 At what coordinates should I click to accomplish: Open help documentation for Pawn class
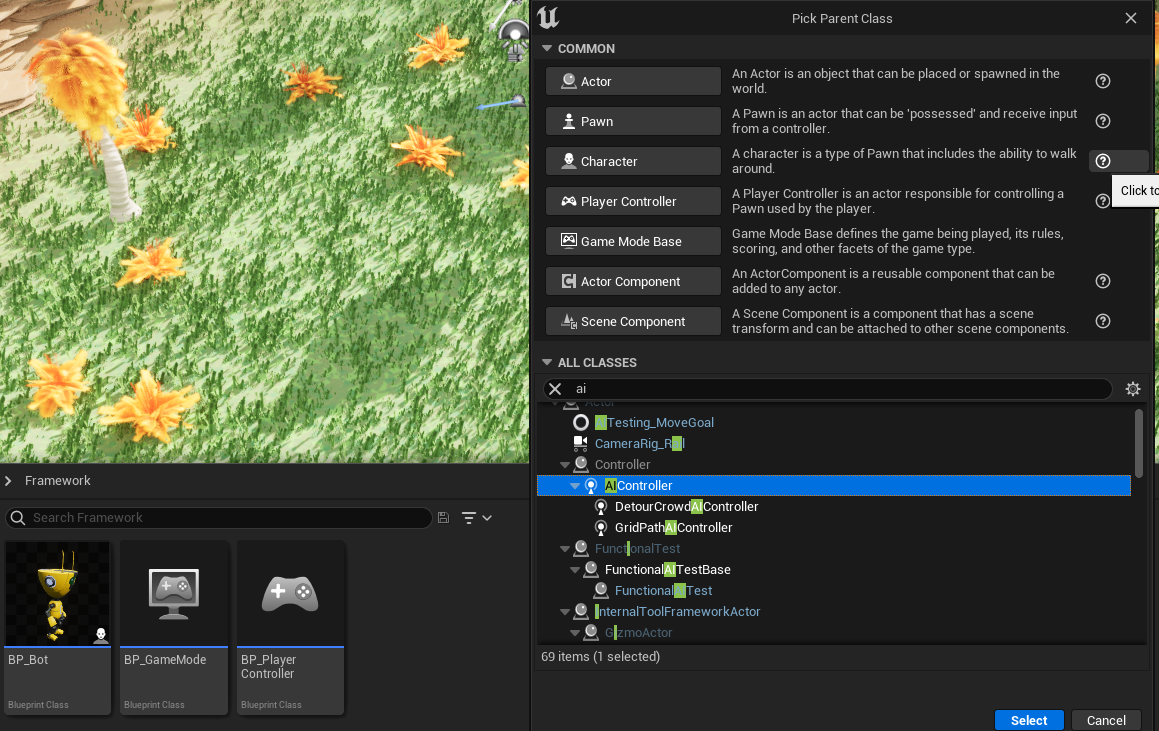(1102, 121)
